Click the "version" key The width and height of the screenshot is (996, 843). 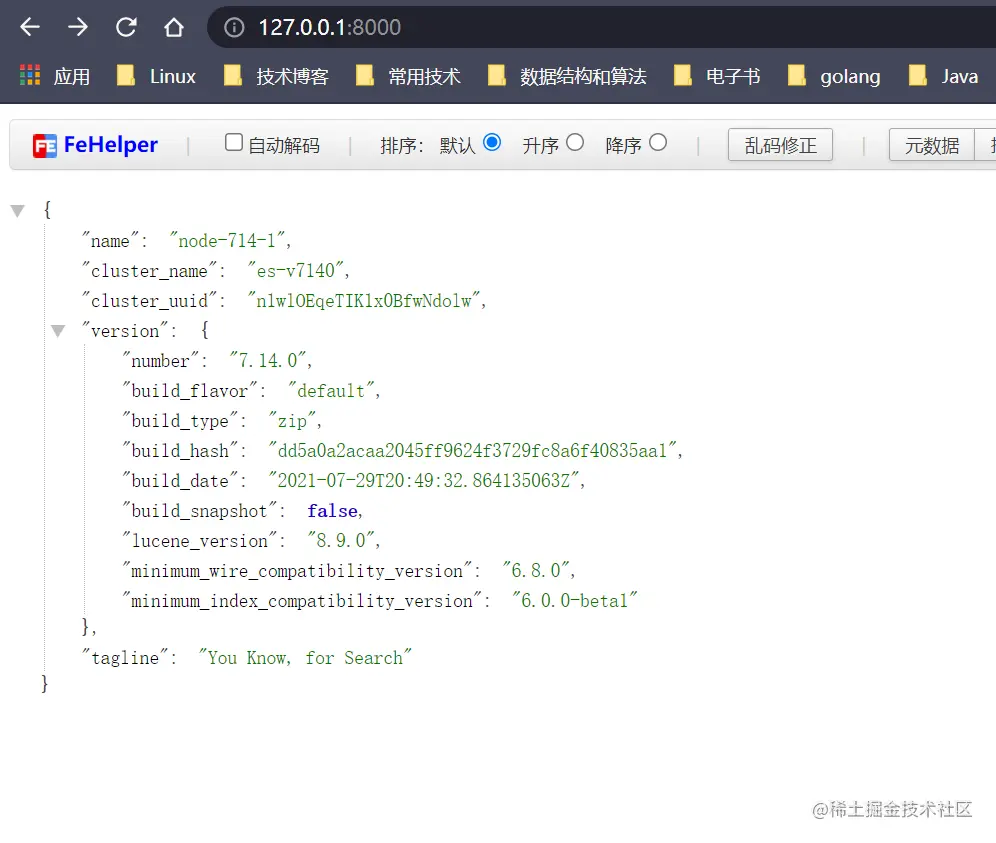pyautogui.click(x=125, y=330)
